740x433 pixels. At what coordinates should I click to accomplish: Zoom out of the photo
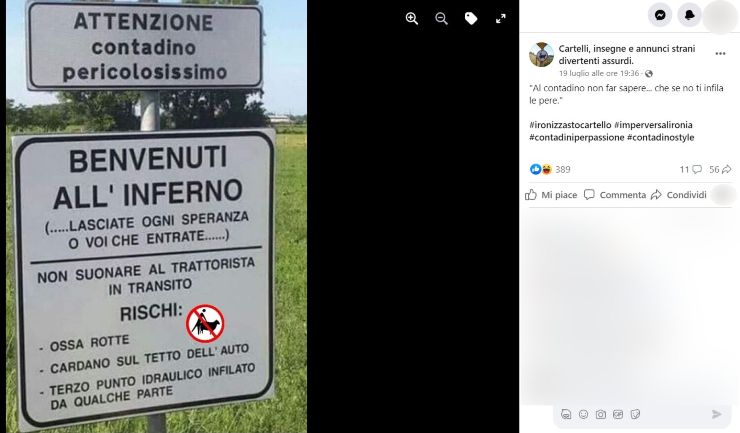point(441,18)
